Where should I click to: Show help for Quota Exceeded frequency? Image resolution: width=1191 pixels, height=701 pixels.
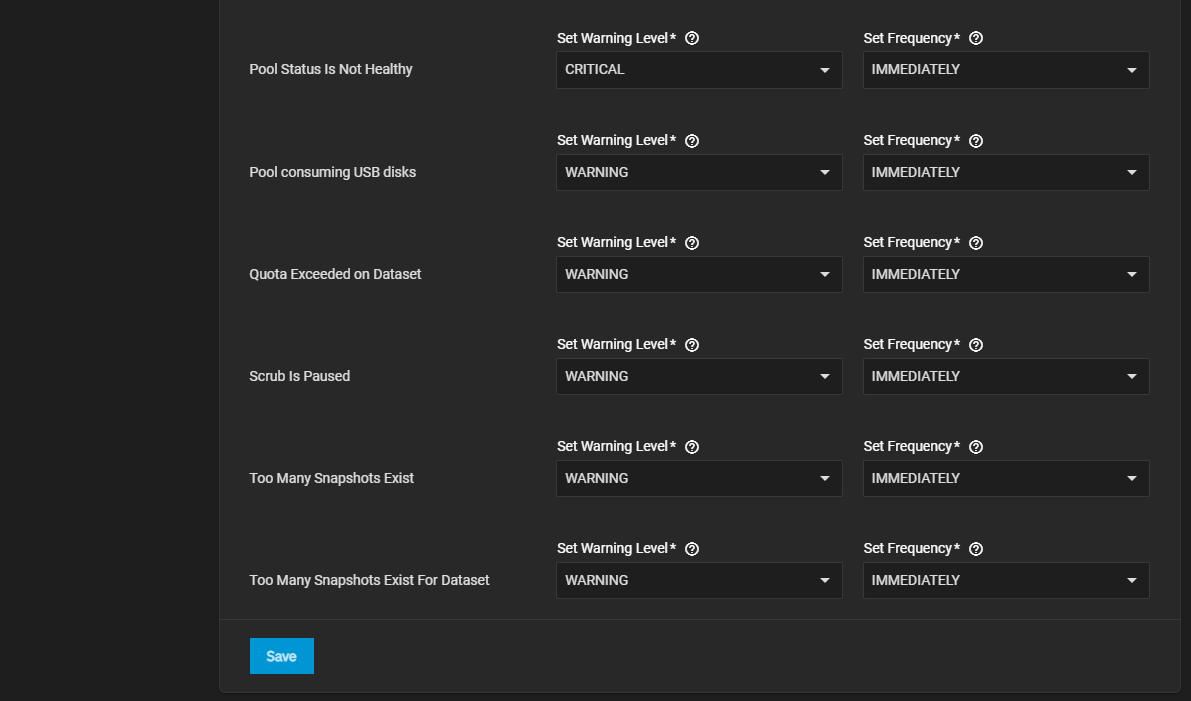(x=976, y=243)
